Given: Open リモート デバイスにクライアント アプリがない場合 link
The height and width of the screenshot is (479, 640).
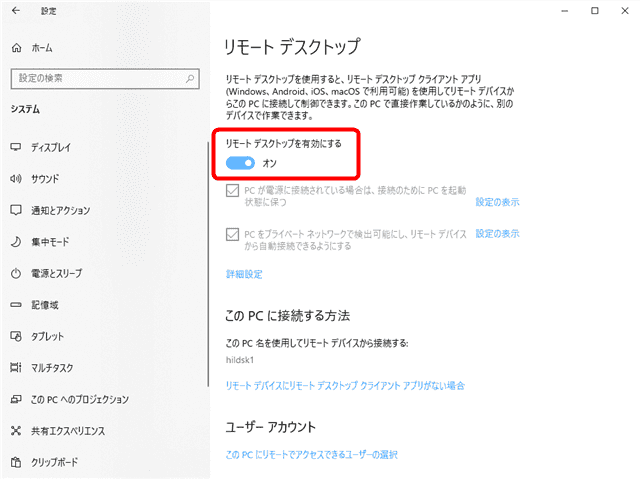Looking at the screenshot, I should (x=345, y=386).
